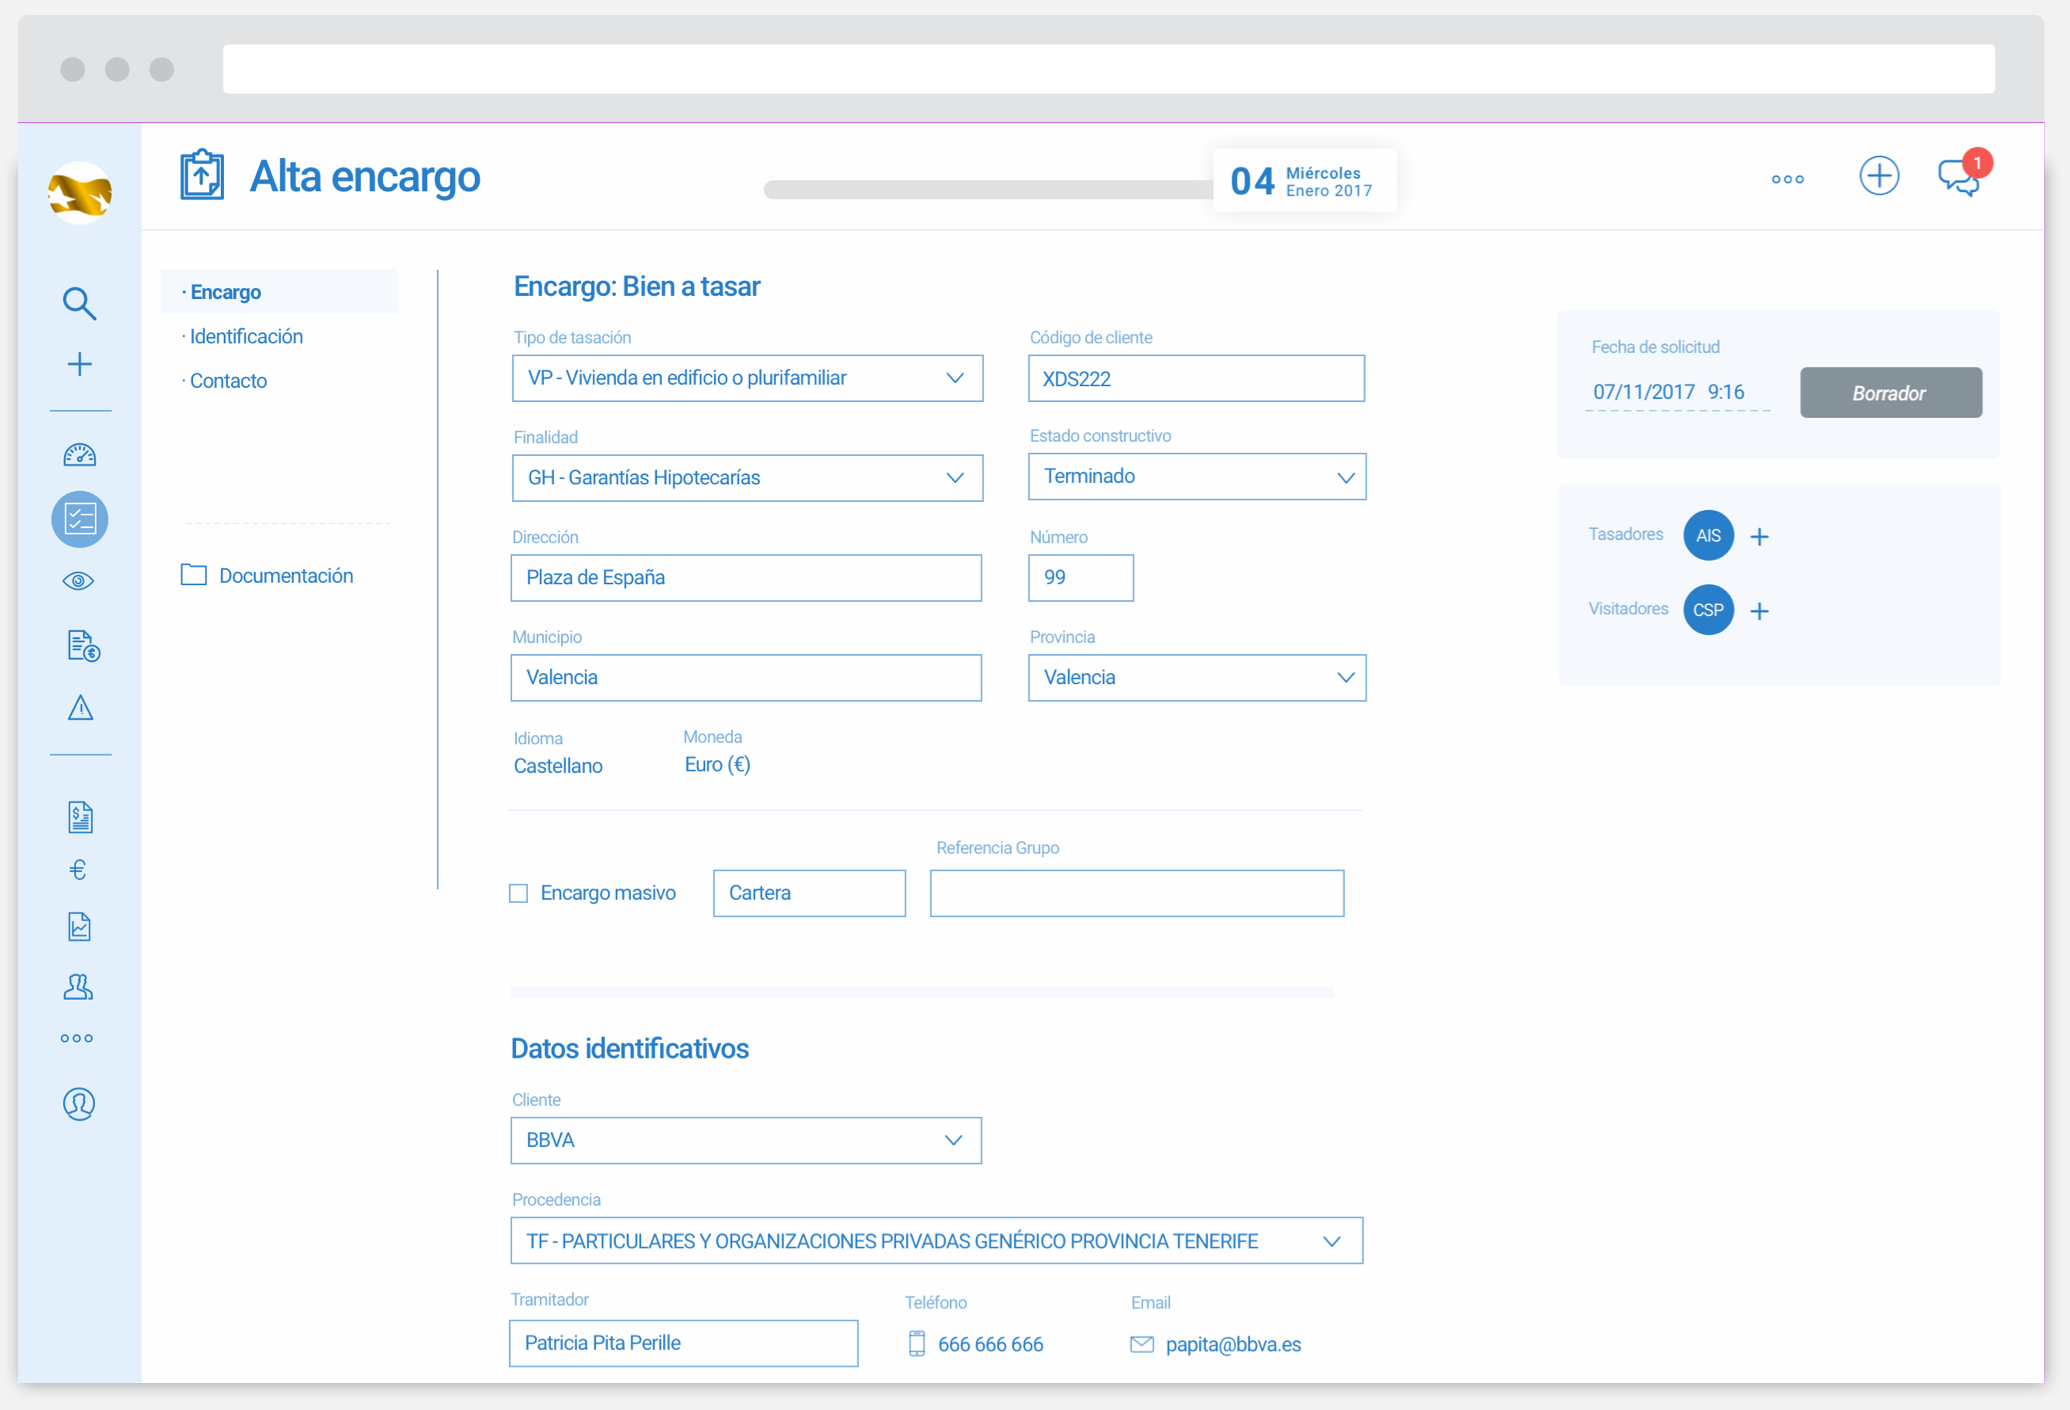Click the Dirección input field
The image size is (2070, 1410).
point(746,578)
